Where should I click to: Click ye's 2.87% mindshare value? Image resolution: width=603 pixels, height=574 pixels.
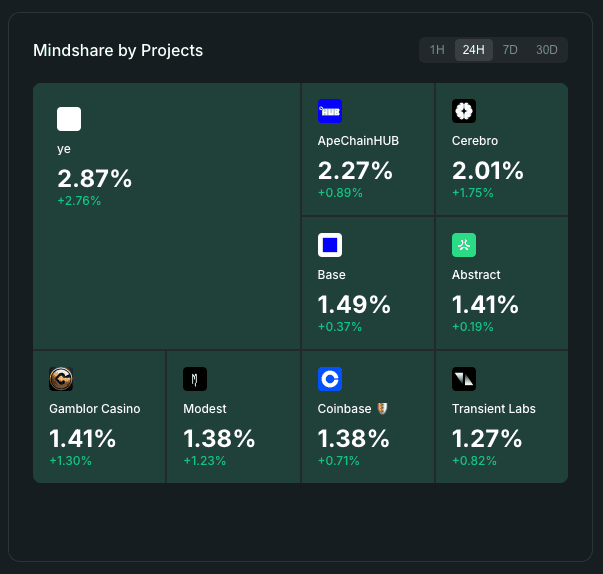(94, 179)
